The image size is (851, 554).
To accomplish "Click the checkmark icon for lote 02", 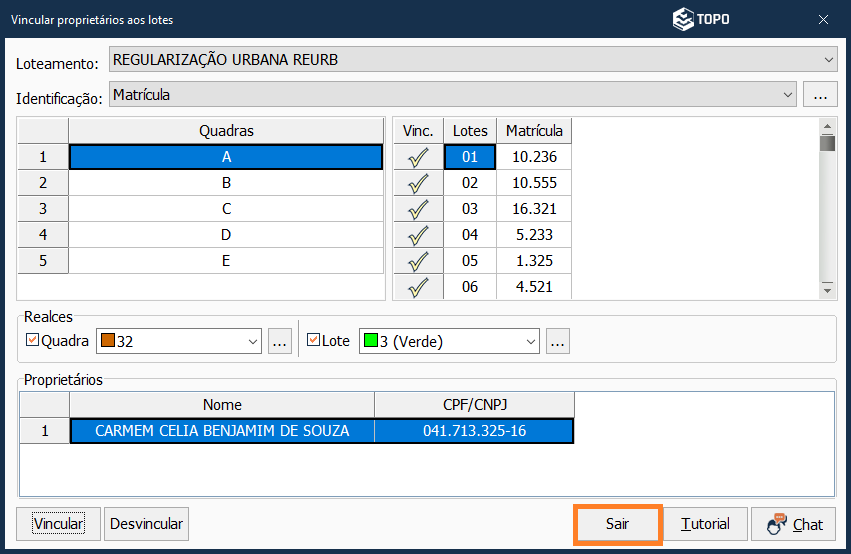I will [418, 183].
